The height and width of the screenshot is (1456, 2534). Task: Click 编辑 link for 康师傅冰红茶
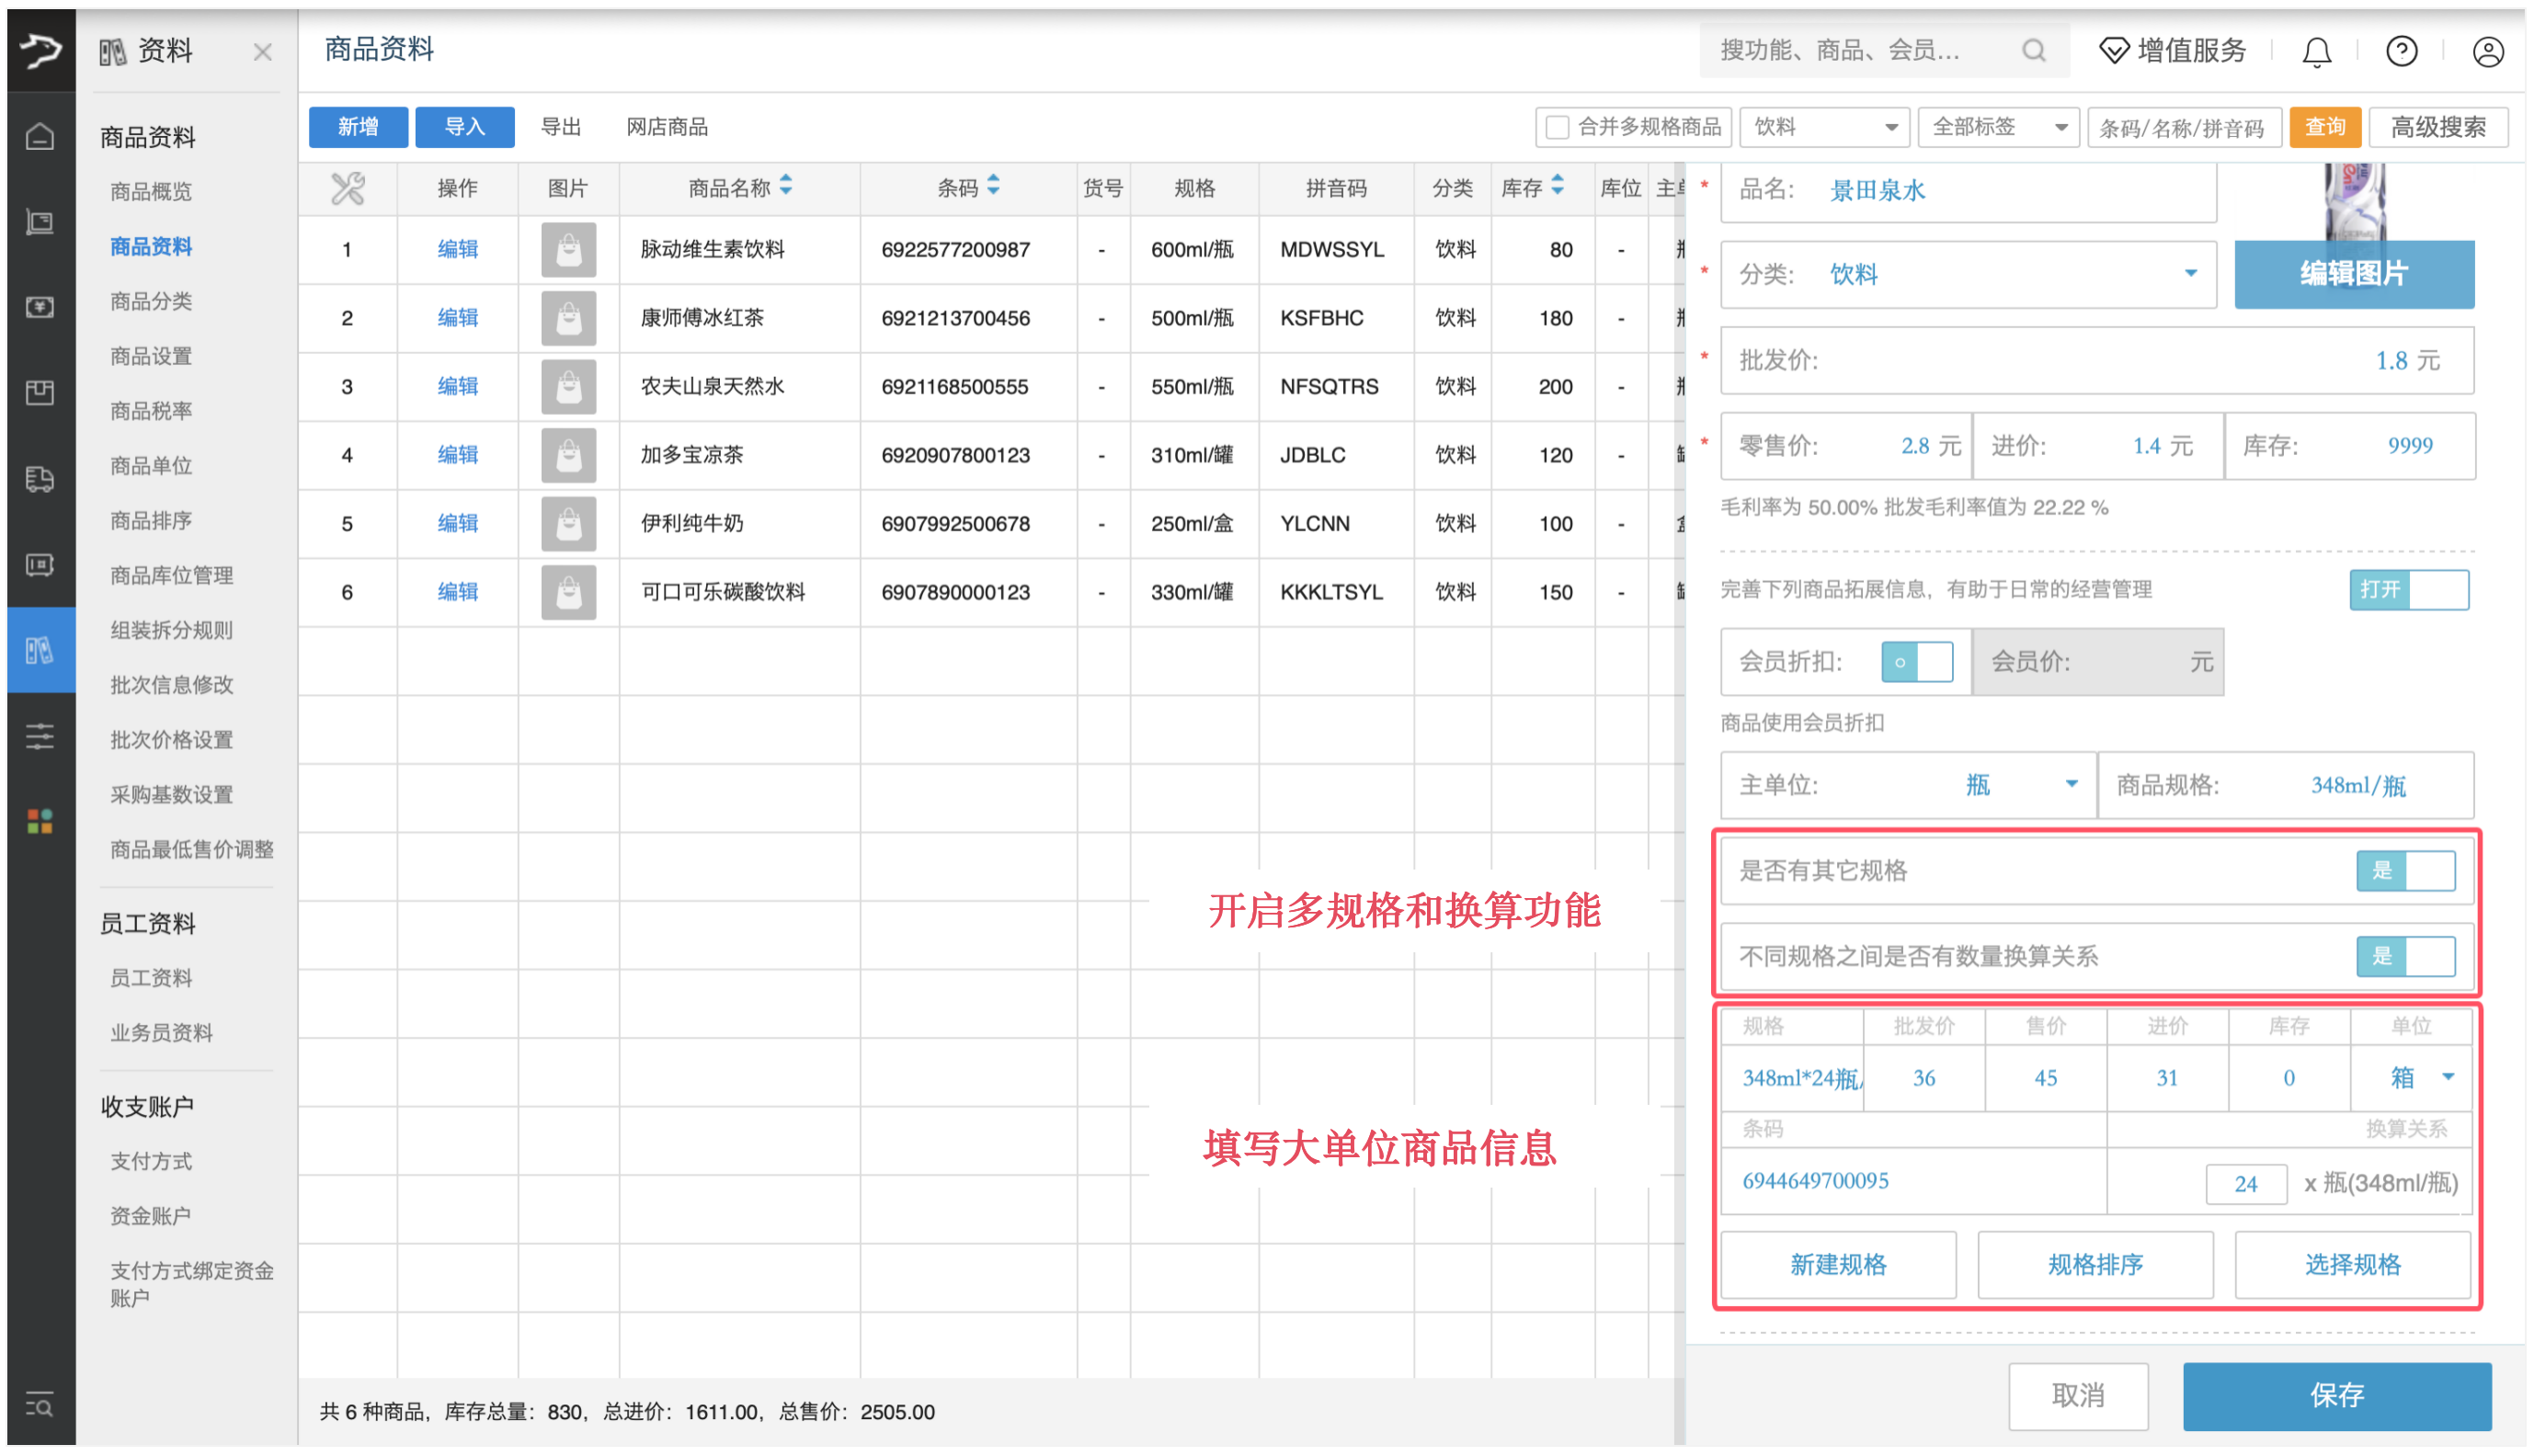[x=457, y=318]
